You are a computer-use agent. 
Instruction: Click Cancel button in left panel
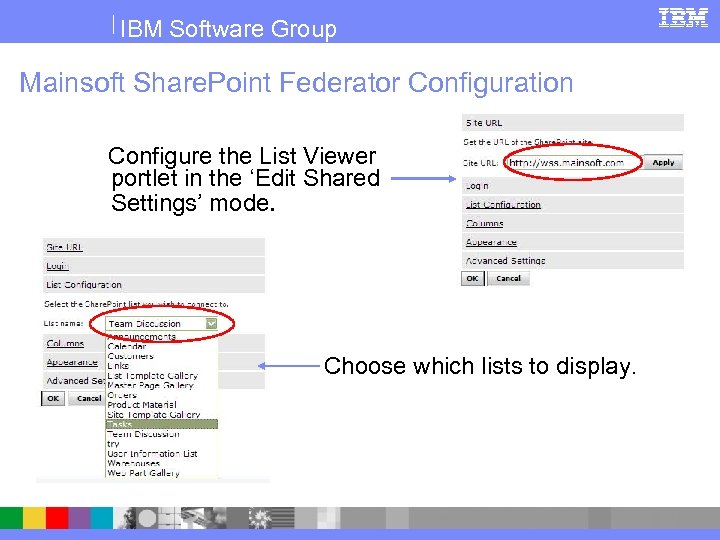tap(88, 398)
